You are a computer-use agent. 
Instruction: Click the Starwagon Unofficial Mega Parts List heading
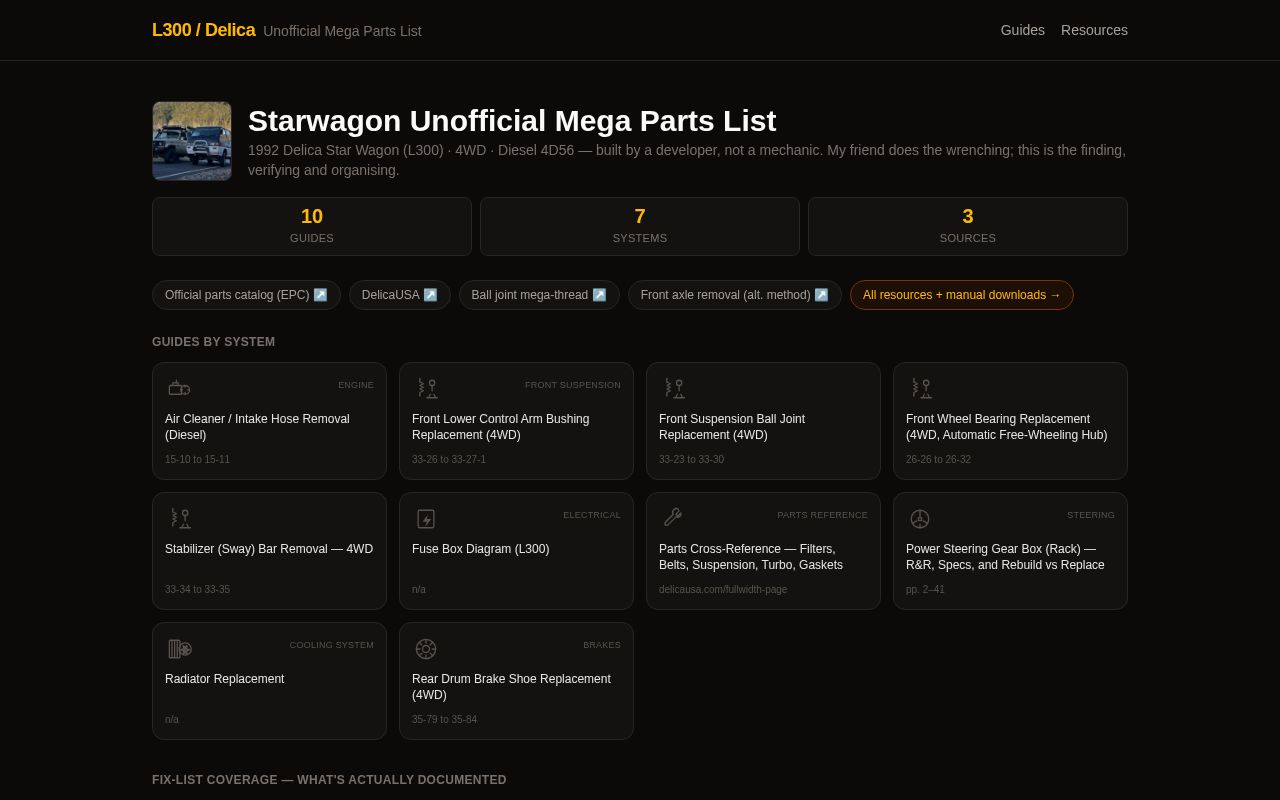tap(512, 121)
